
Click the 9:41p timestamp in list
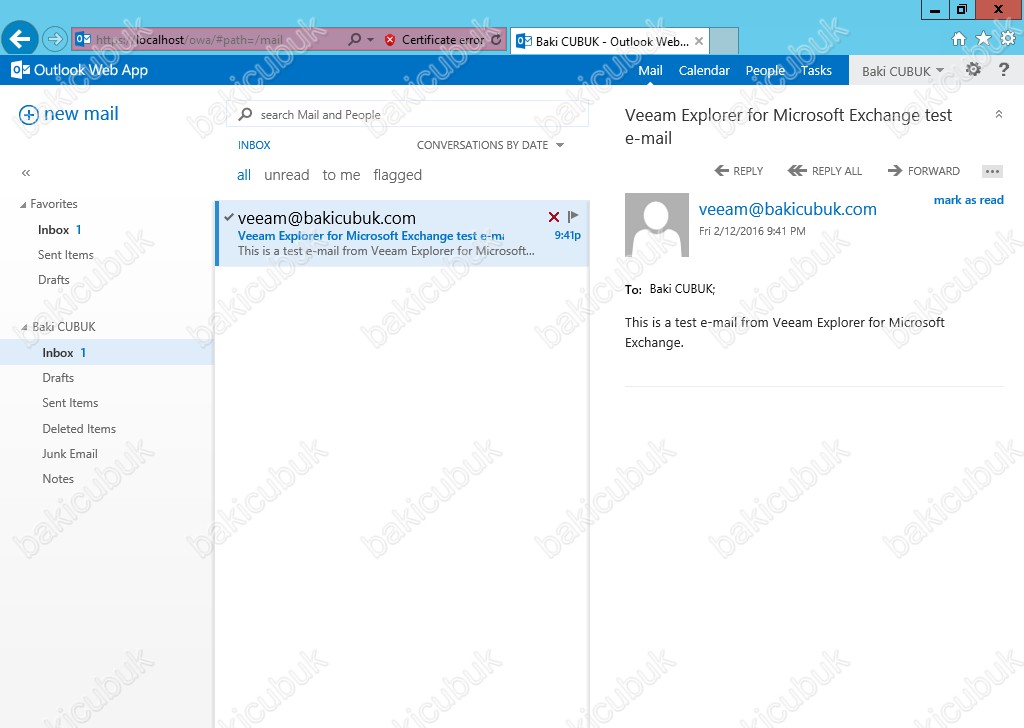tap(568, 235)
